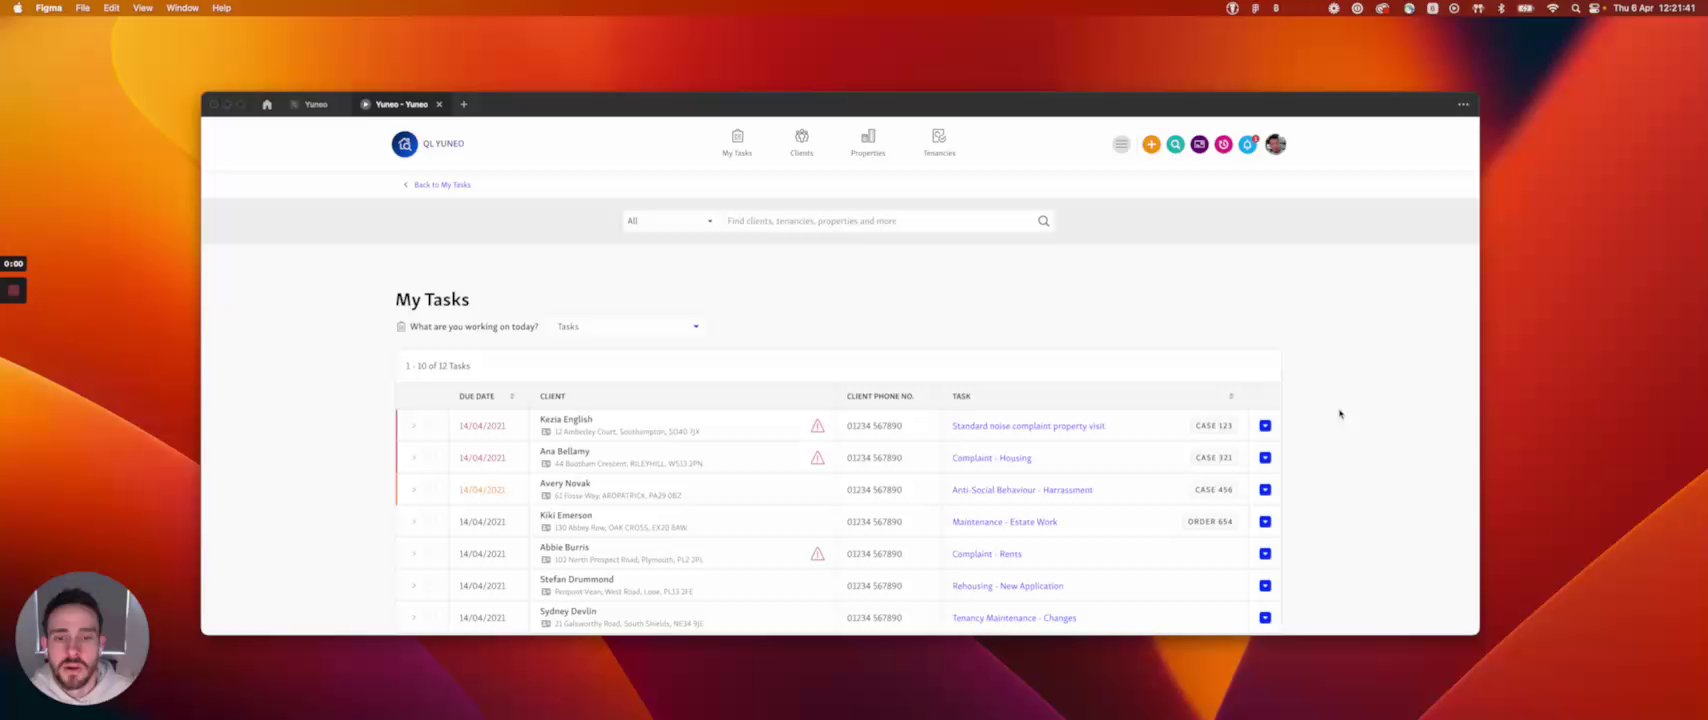
Task: Open 'Complaint - Housing' task link
Action: (991, 458)
